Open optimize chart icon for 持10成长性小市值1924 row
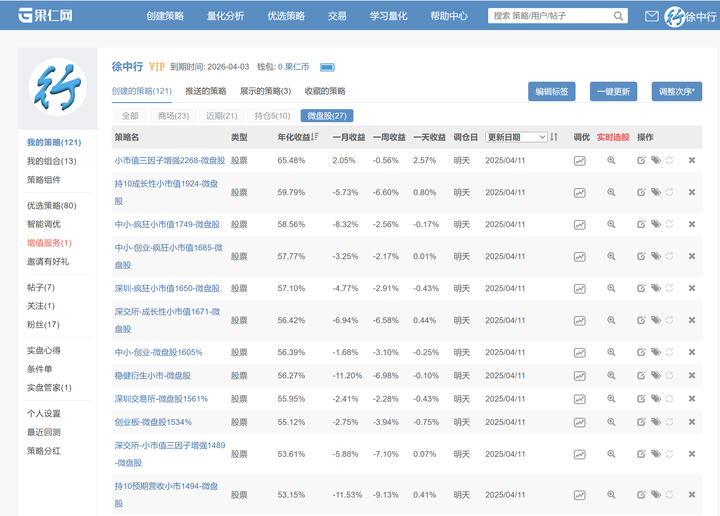The image size is (720, 516). 579,193
